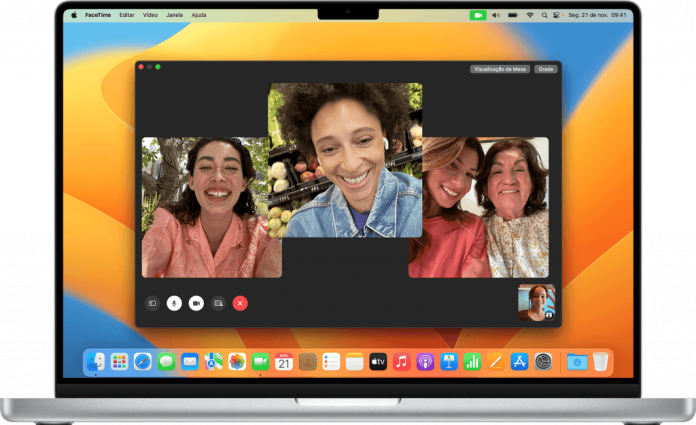Launch Apple TV from the Dock

point(378,362)
